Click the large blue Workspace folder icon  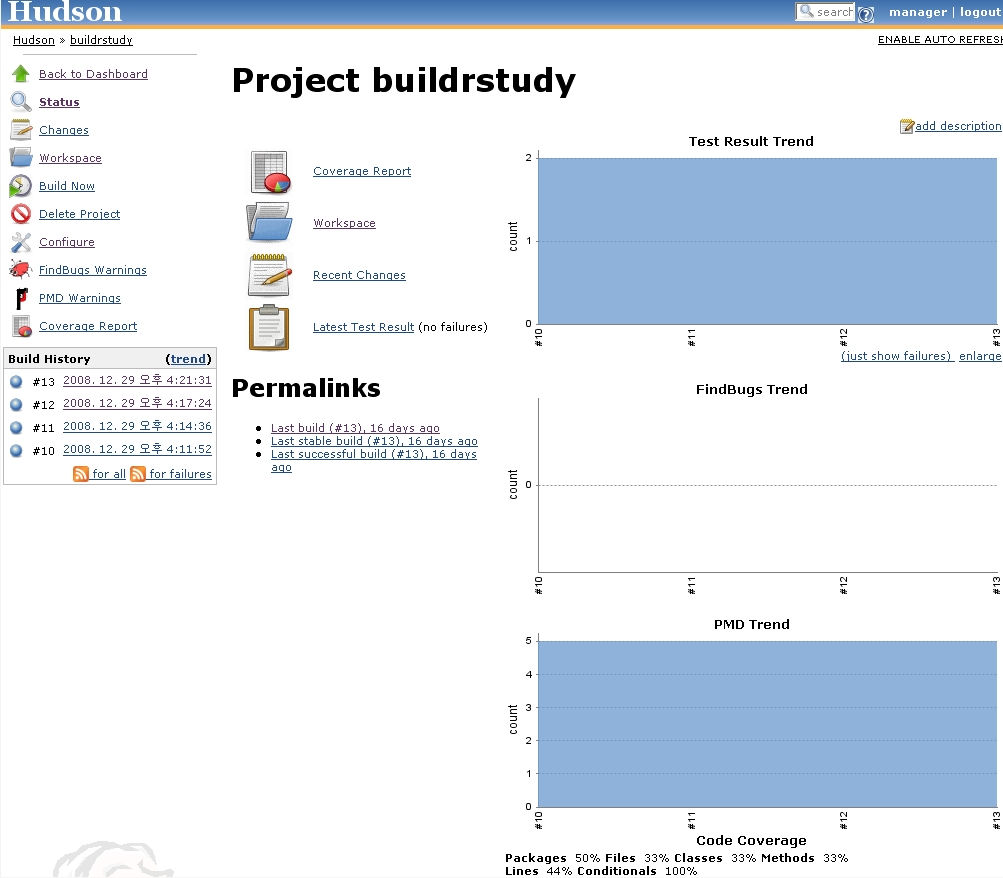click(269, 223)
